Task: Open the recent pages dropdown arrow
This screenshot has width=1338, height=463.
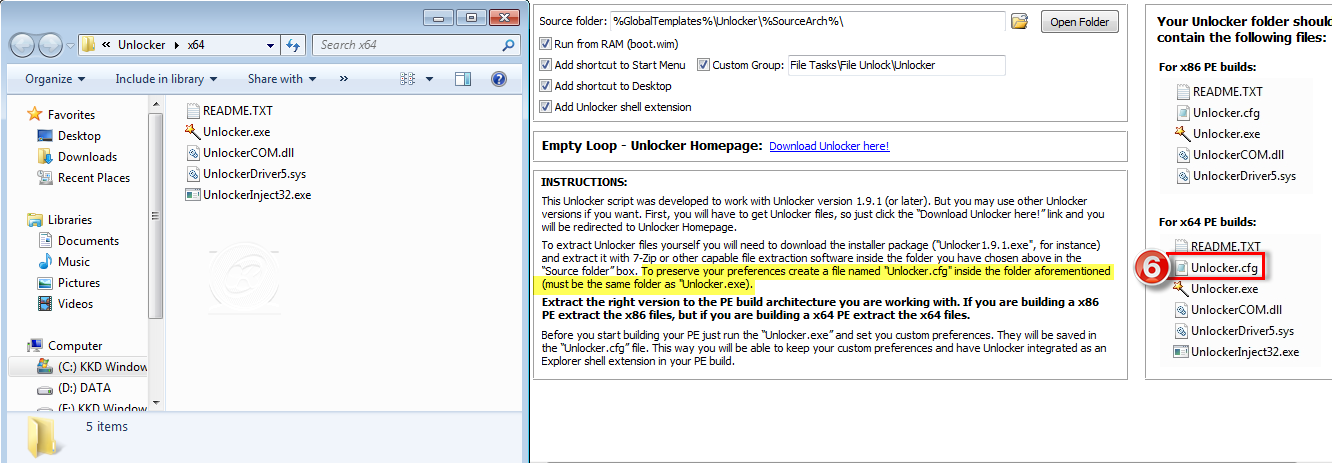Action: 70,46
